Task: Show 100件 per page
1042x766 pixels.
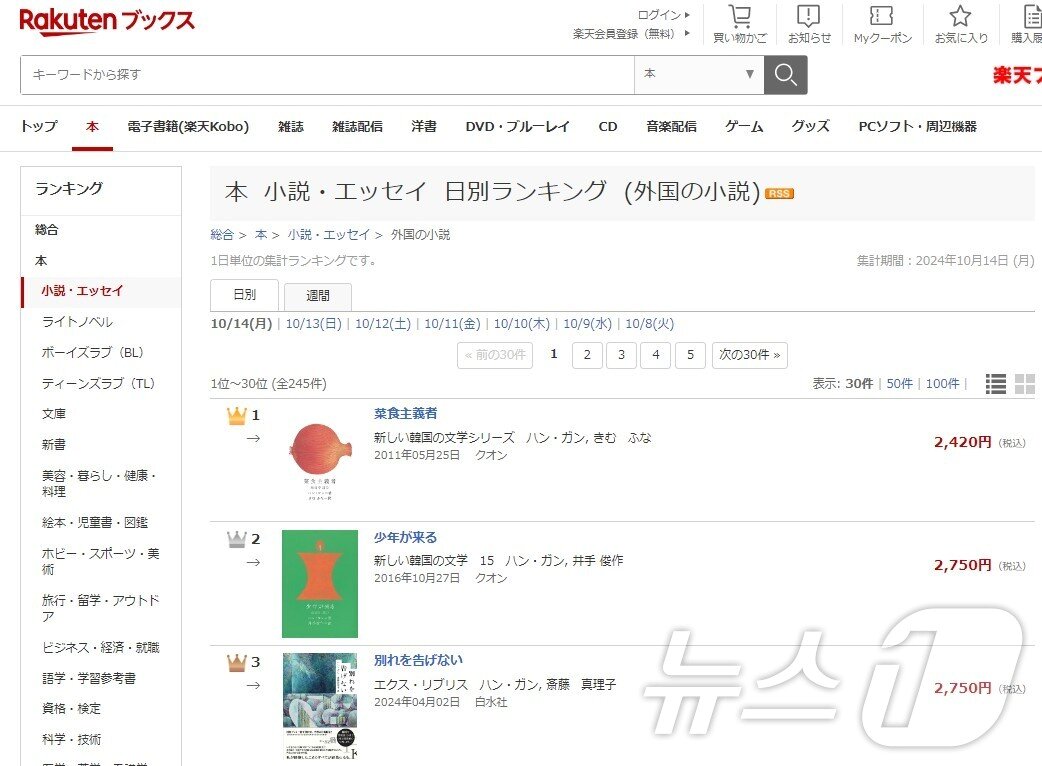Action: coord(942,383)
